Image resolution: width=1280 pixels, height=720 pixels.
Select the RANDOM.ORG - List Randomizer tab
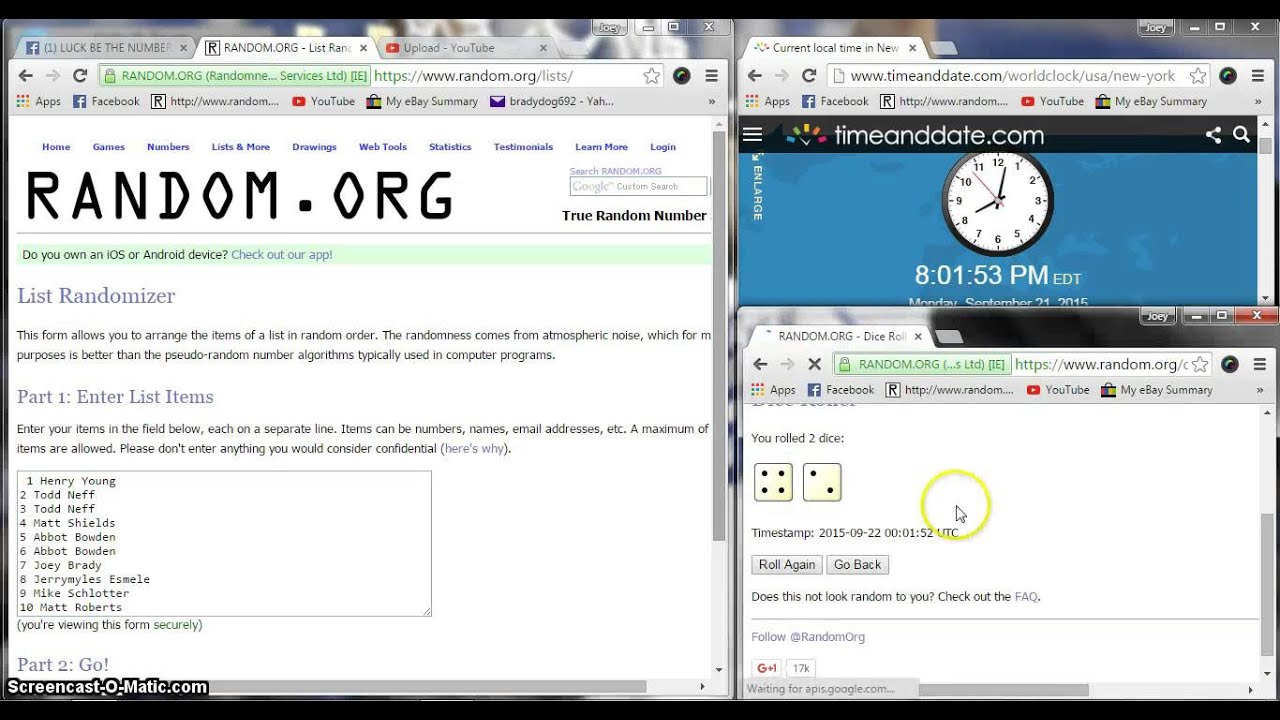tap(287, 47)
